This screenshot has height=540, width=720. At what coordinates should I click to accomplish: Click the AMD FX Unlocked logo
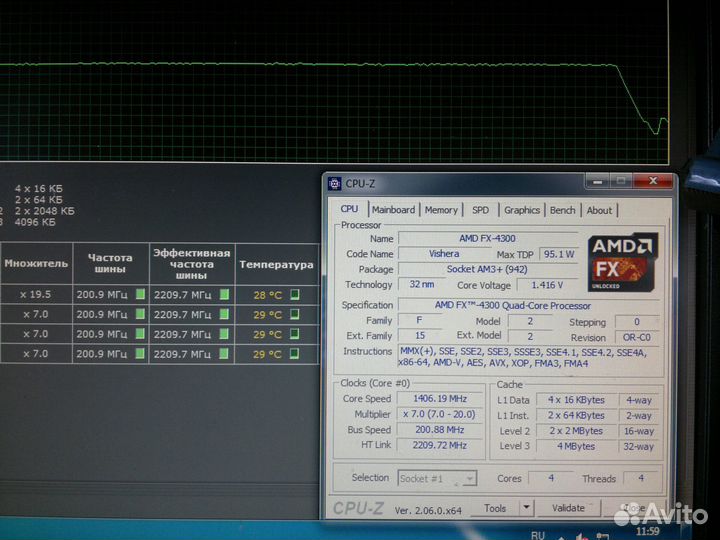pyautogui.click(x=623, y=262)
